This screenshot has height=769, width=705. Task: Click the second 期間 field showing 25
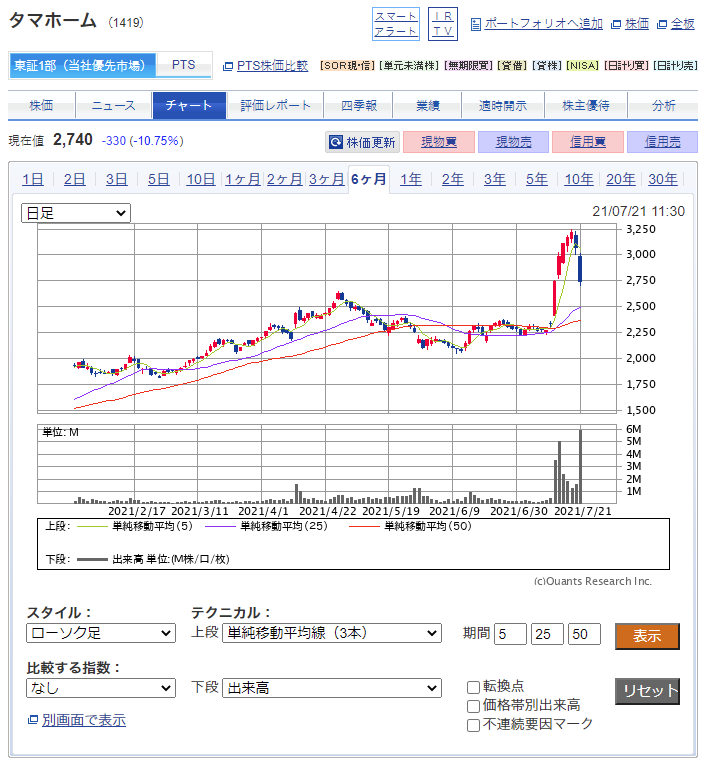coord(547,634)
